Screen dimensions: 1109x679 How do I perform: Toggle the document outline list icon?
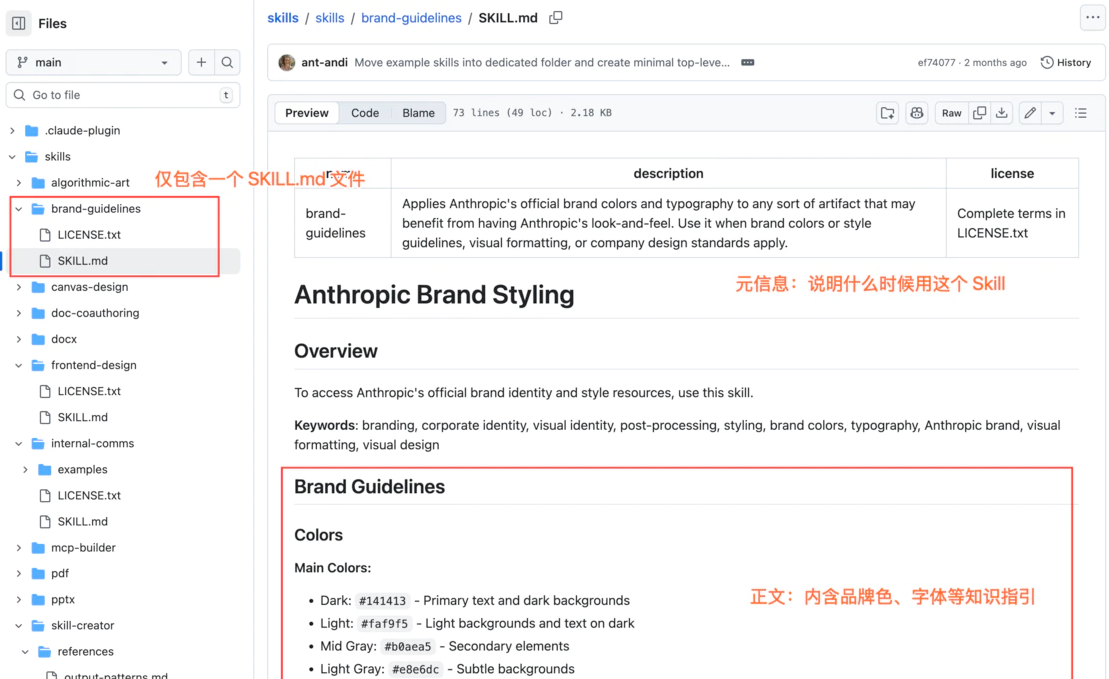click(x=1081, y=113)
